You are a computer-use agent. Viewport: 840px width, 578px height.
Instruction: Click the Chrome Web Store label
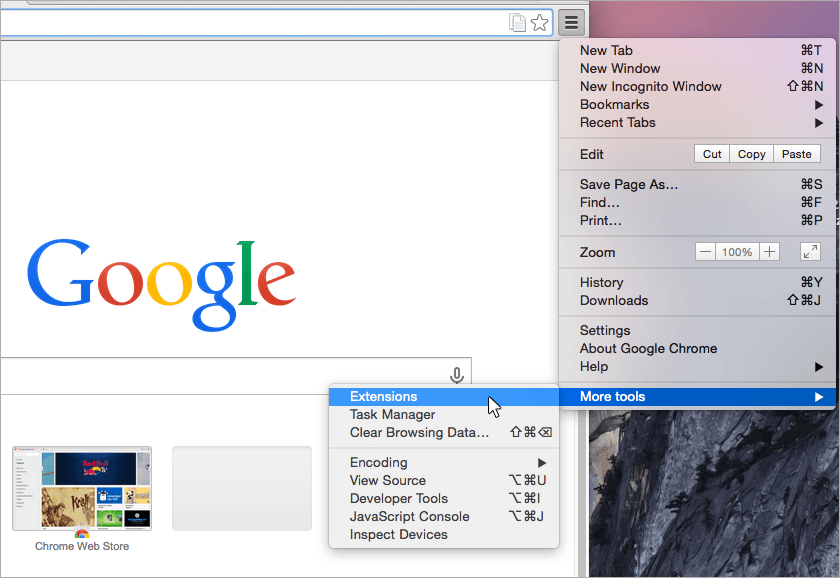[x=82, y=546]
